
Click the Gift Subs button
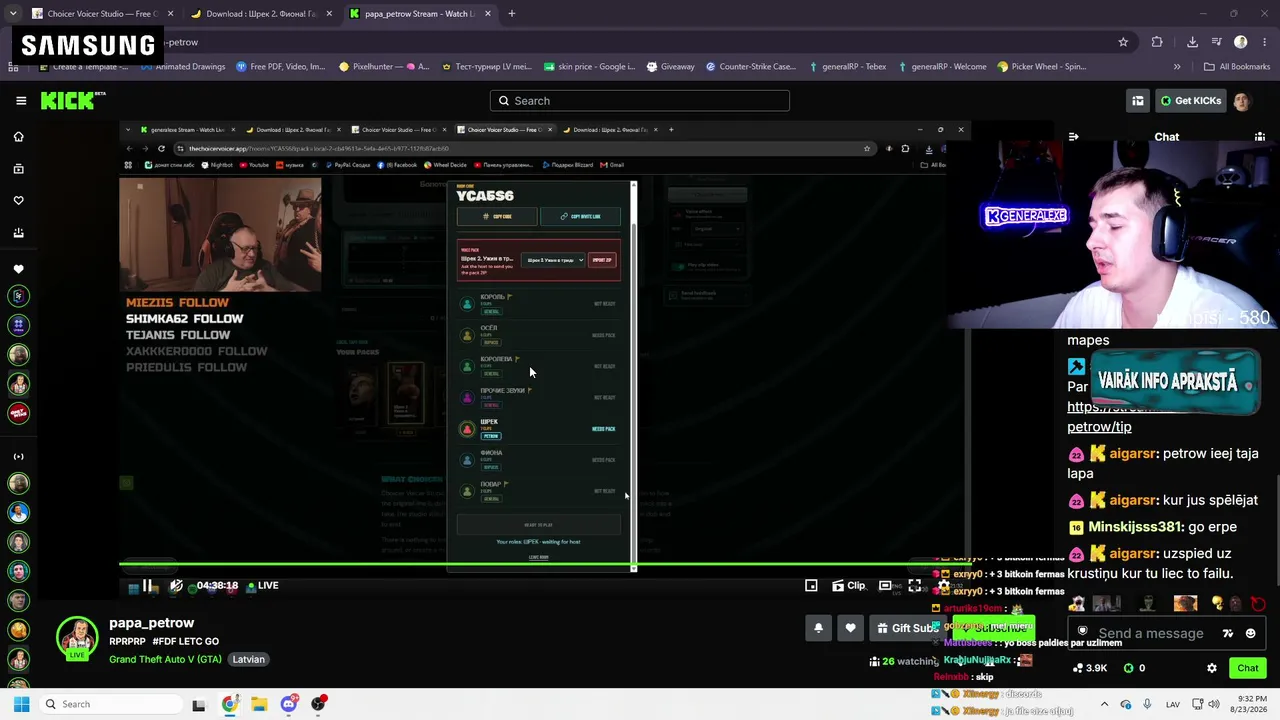pos(905,628)
